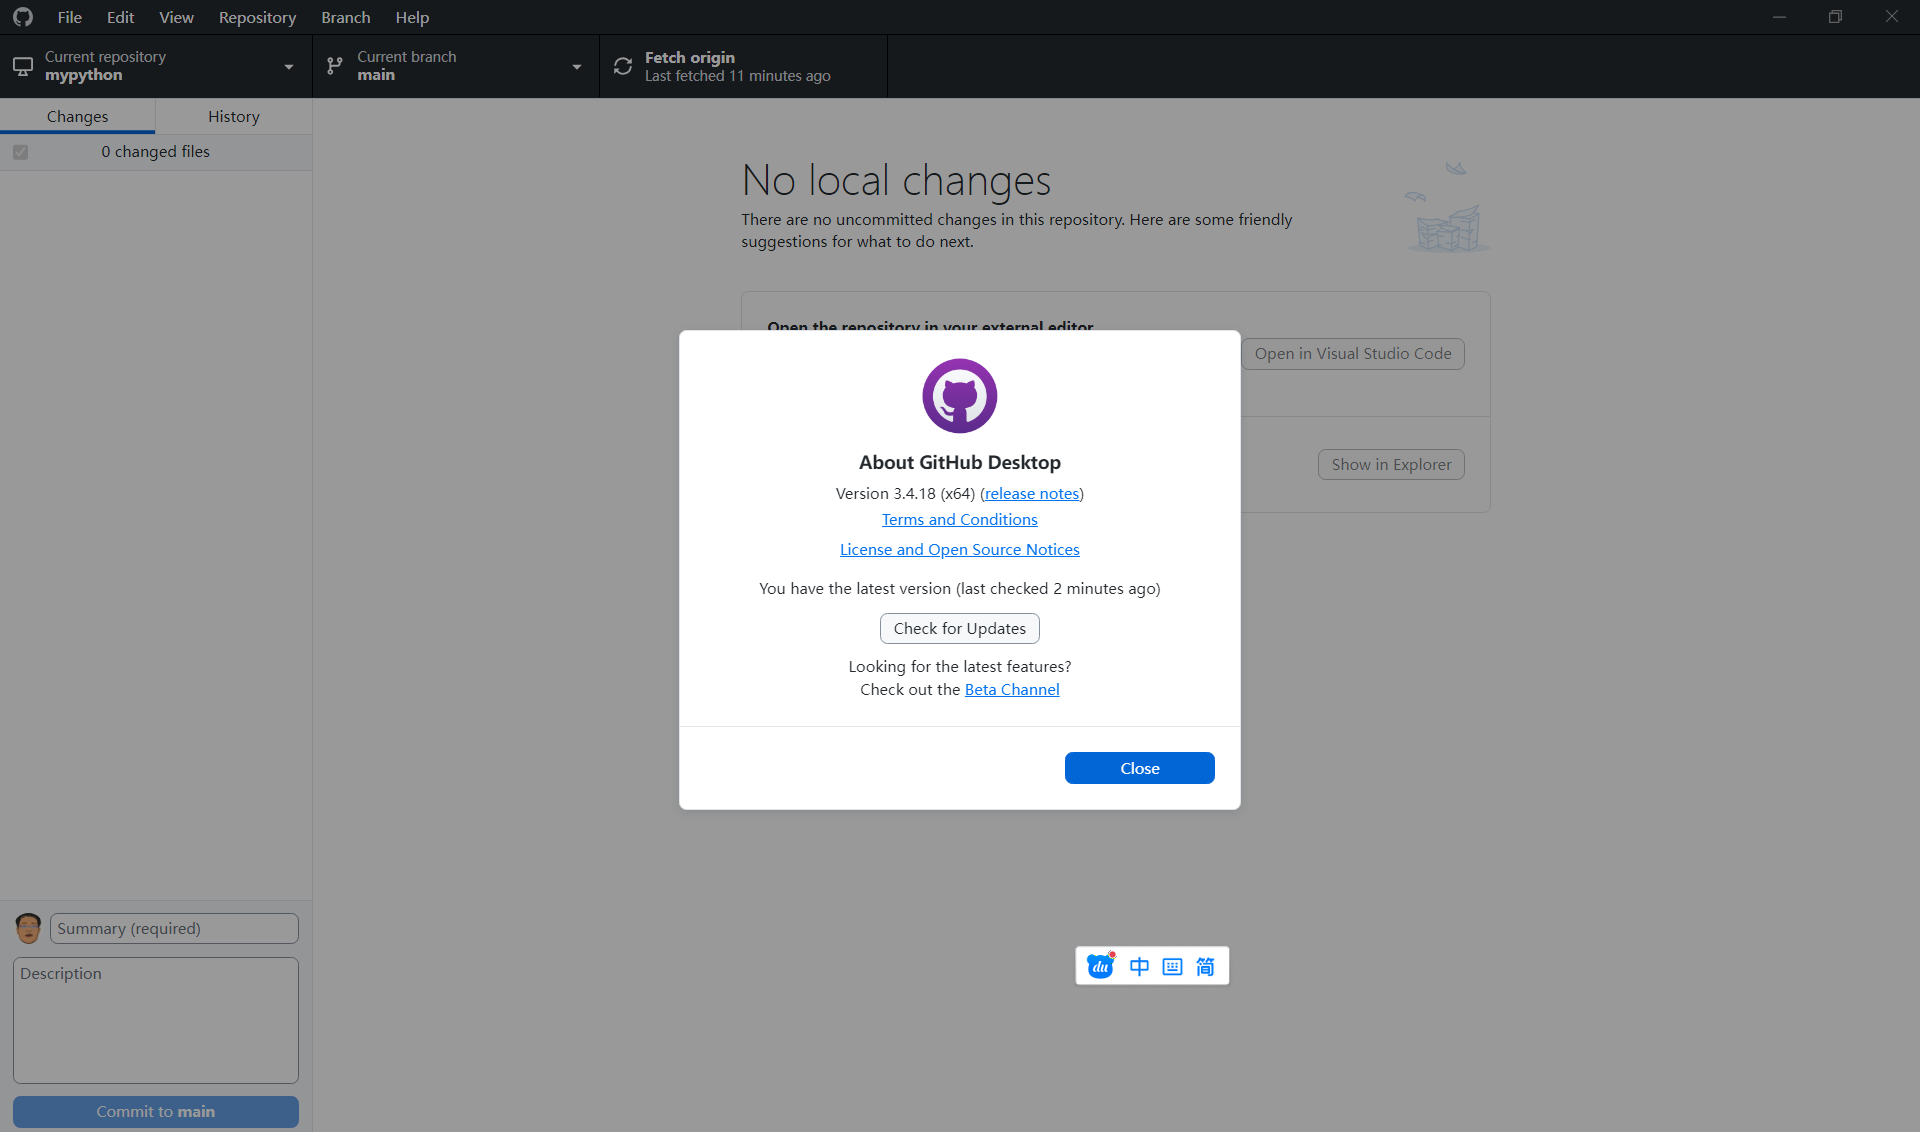Screen dimensions: 1920x1132
Task: Click the branch icon beside Current branch
Action: tap(335, 66)
